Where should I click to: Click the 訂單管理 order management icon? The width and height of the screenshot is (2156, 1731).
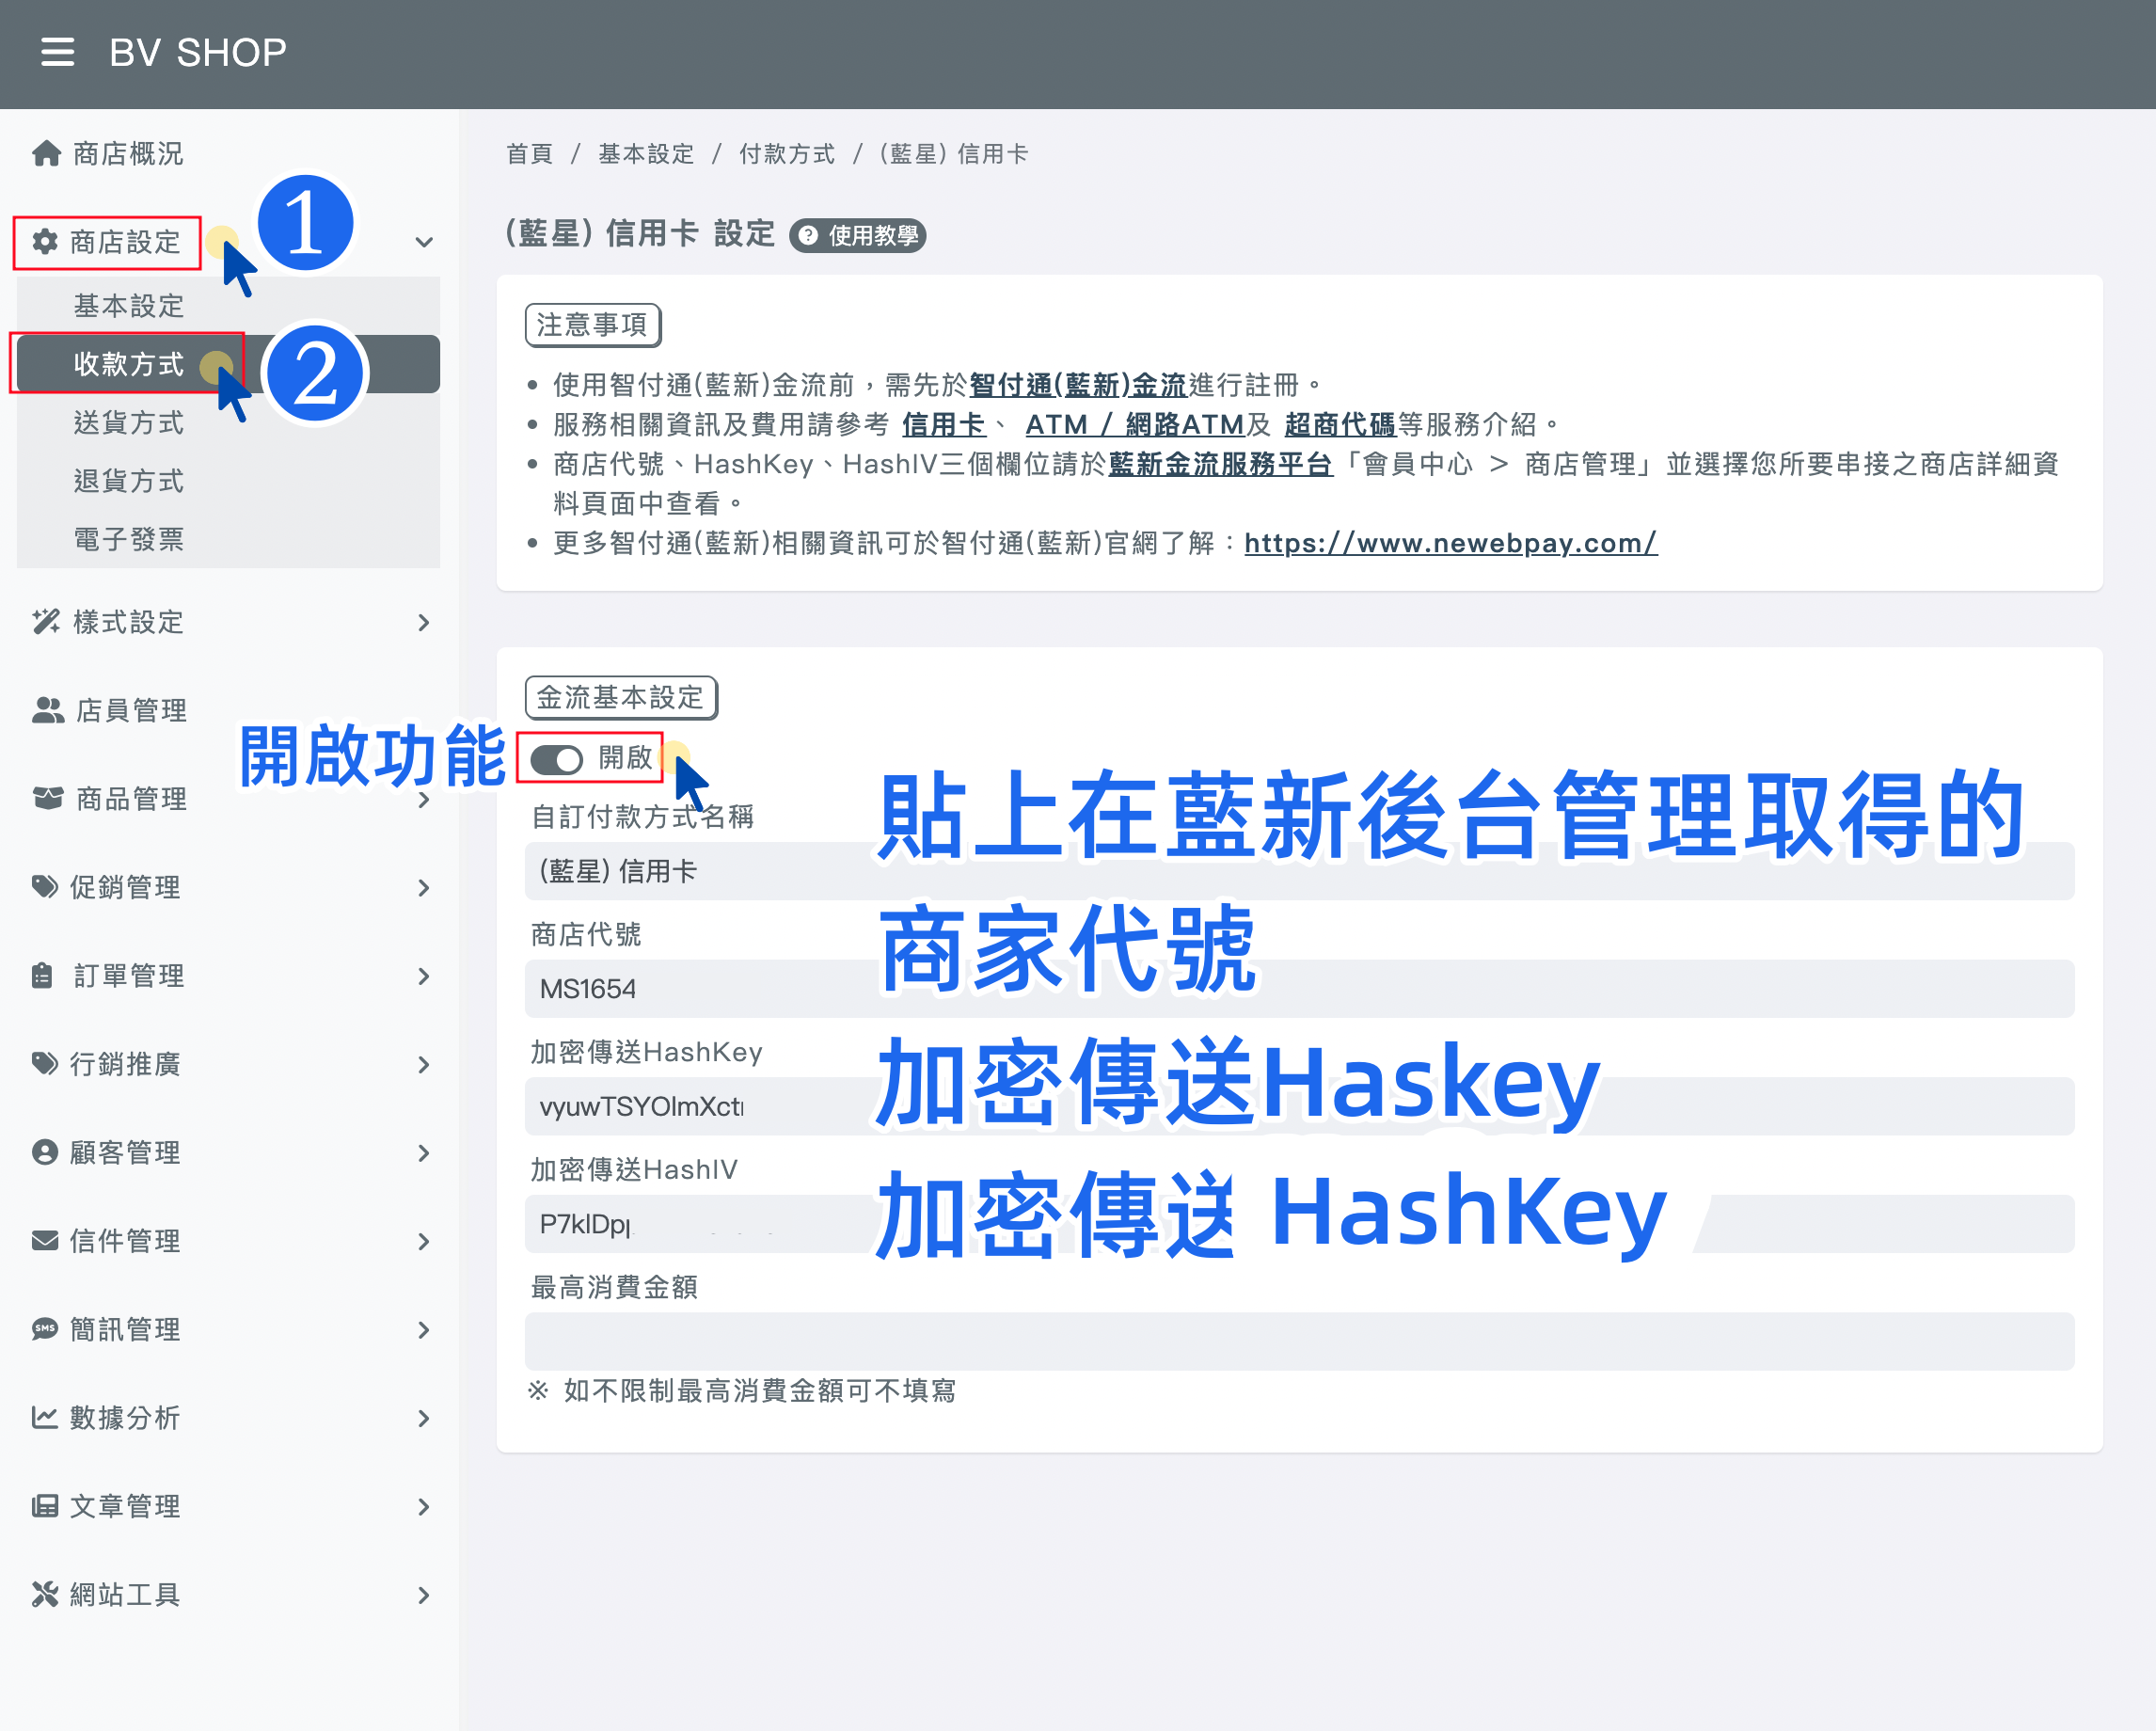45,975
